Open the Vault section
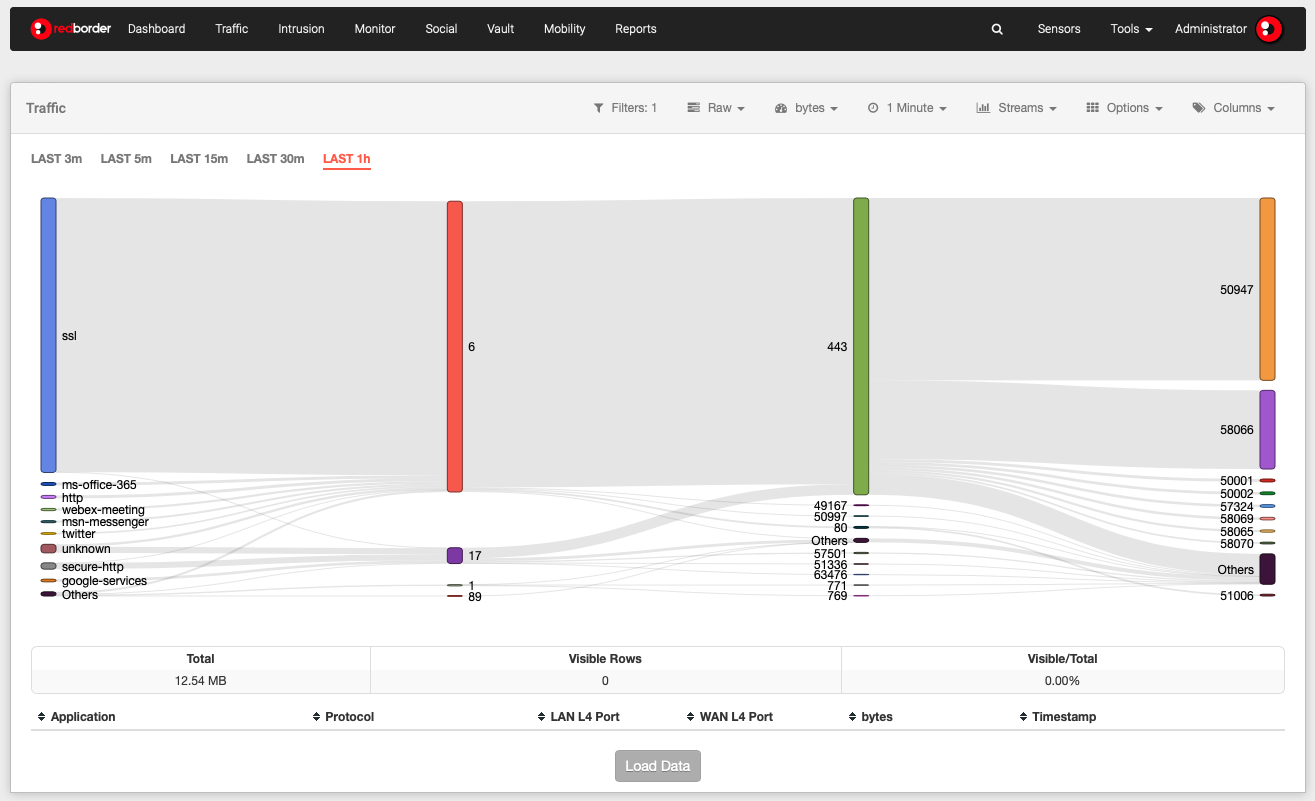Image resolution: width=1315 pixels, height=801 pixels. click(x=501, y=29)
